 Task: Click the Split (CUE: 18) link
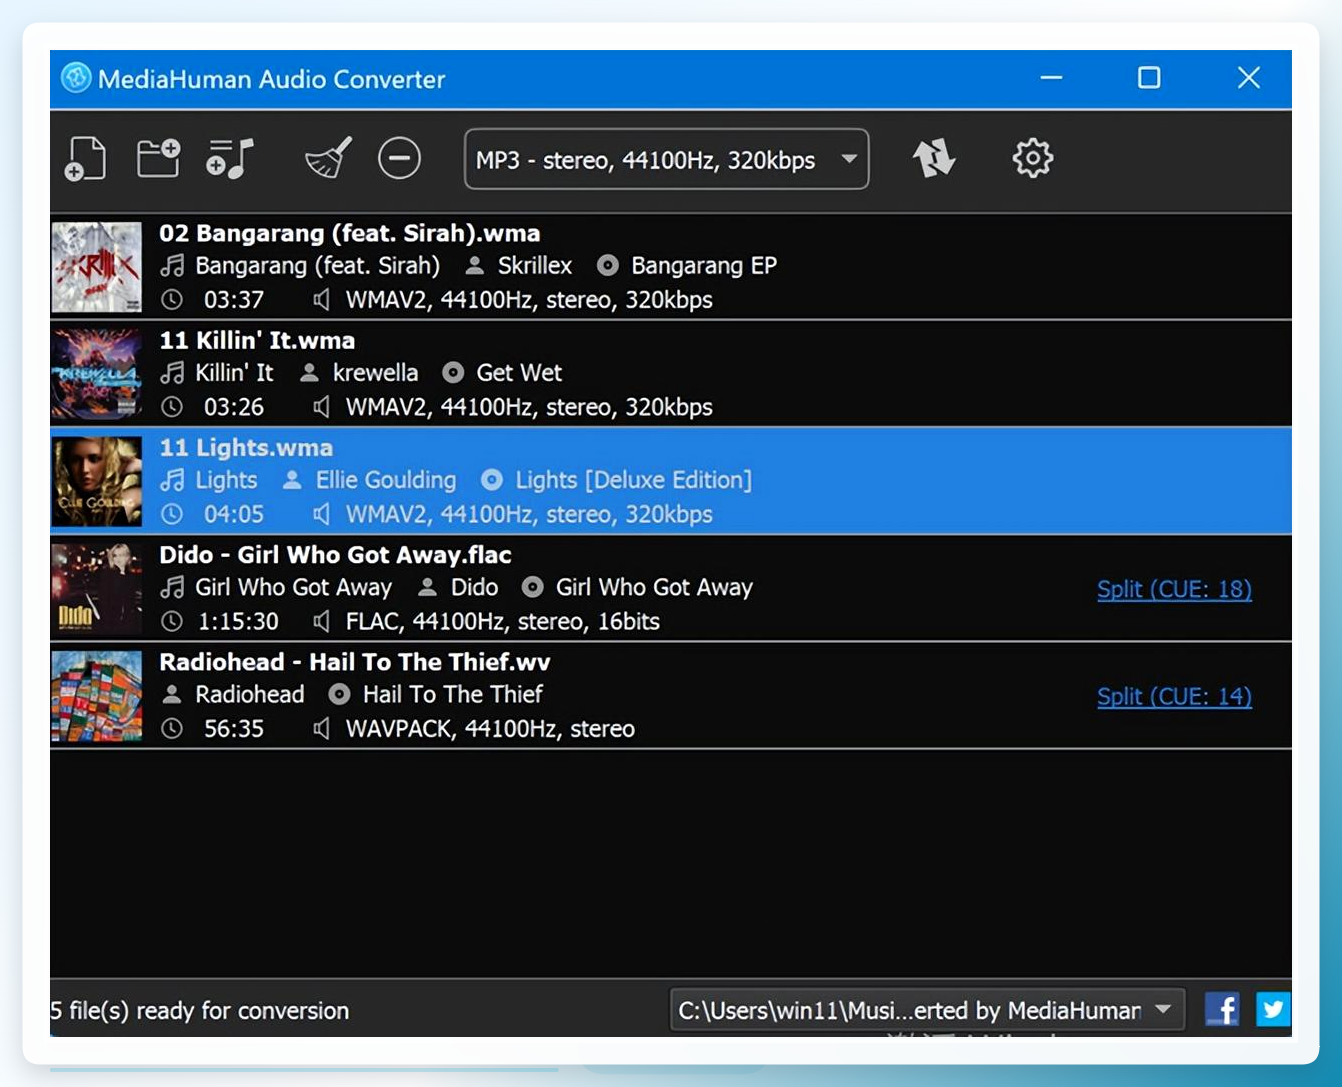1174,589
